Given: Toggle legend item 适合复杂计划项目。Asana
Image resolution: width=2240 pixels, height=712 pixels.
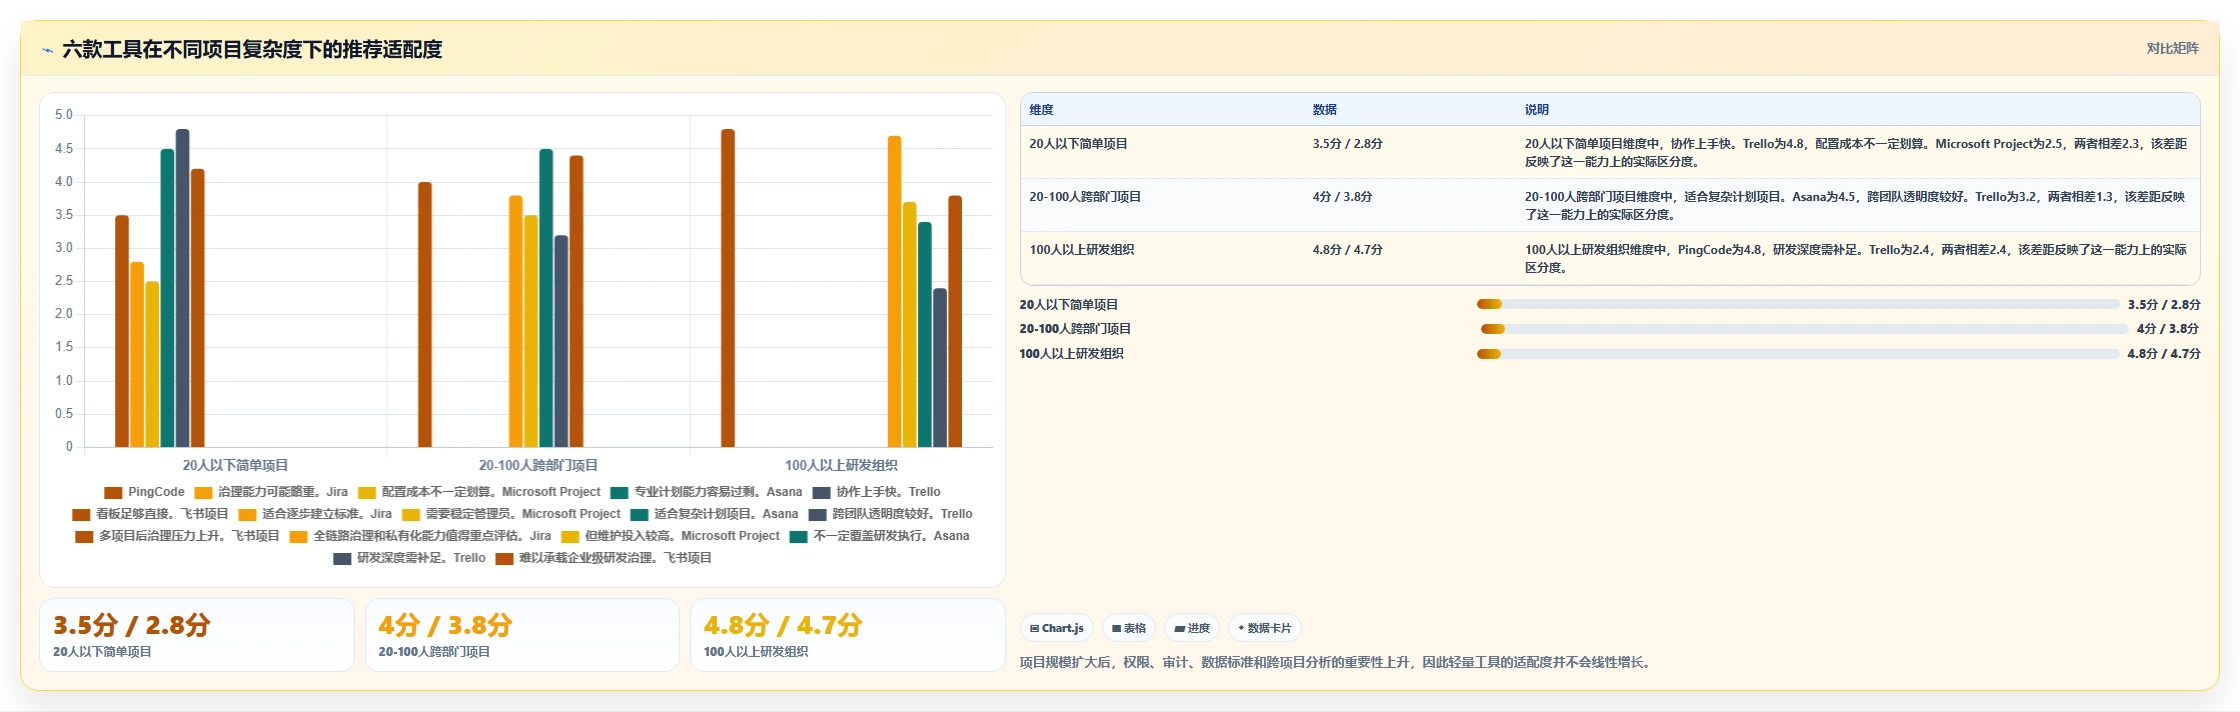Looking at the screenshot, I should (x=714, y=514).
